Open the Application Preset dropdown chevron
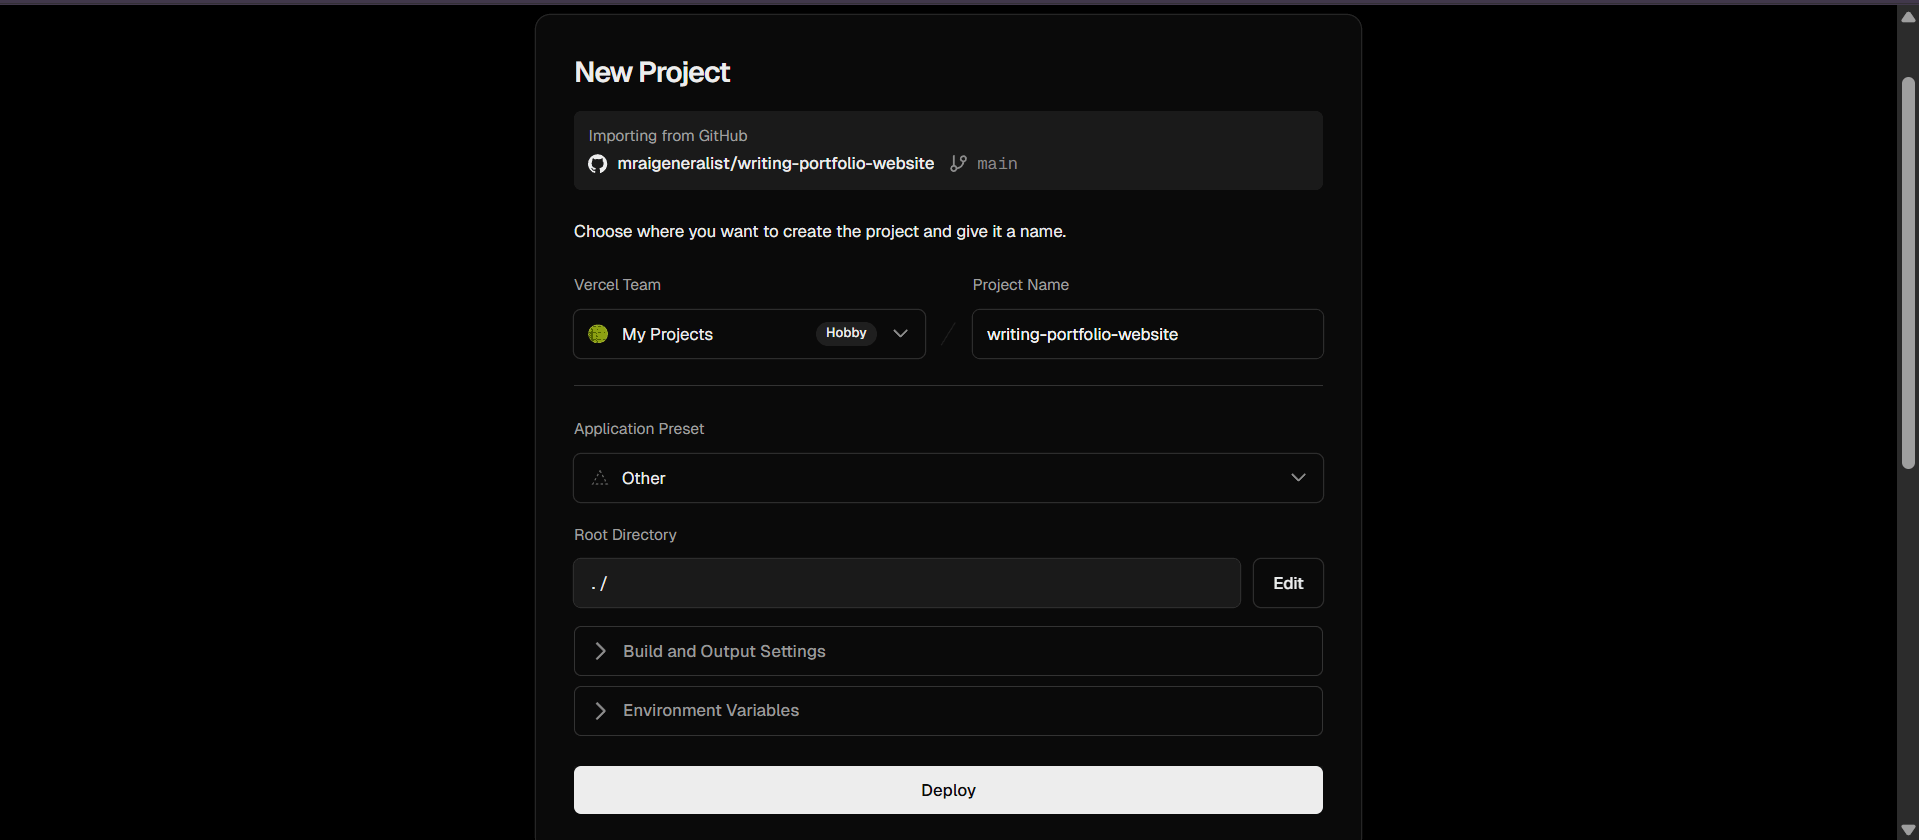1919x840 pixels. tap(1298, 478)
